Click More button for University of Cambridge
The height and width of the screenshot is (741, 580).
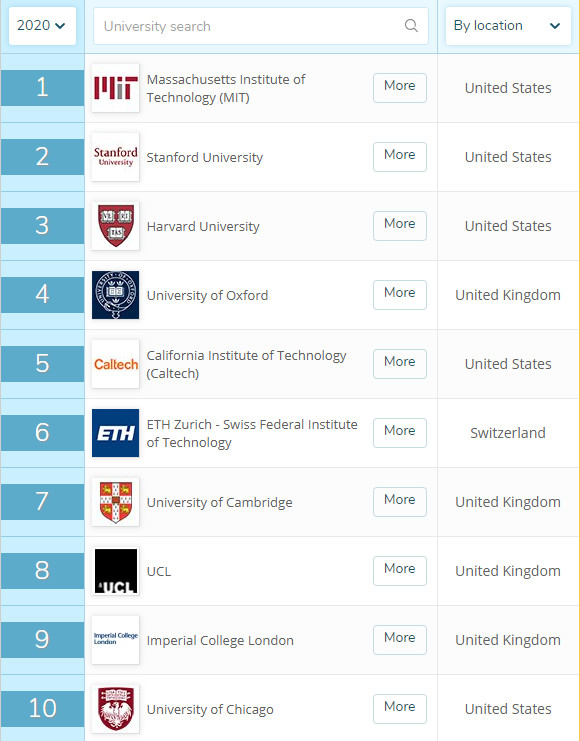click(x=399, y=501)
